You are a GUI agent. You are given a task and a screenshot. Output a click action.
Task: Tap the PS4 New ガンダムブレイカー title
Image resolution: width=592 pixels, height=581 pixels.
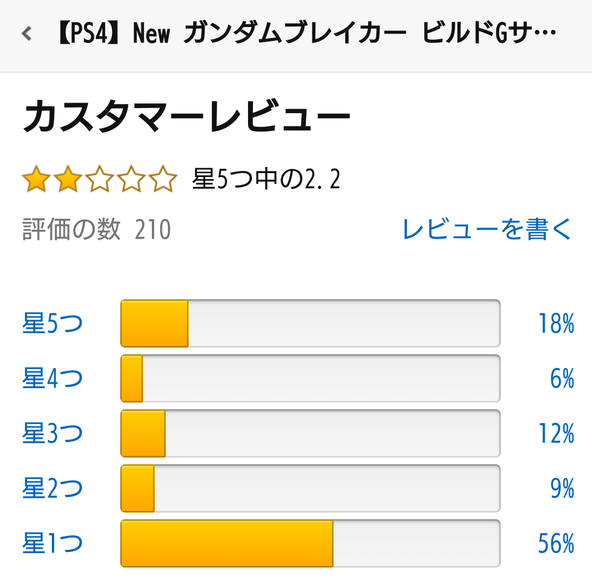click(x=307, y=33)
